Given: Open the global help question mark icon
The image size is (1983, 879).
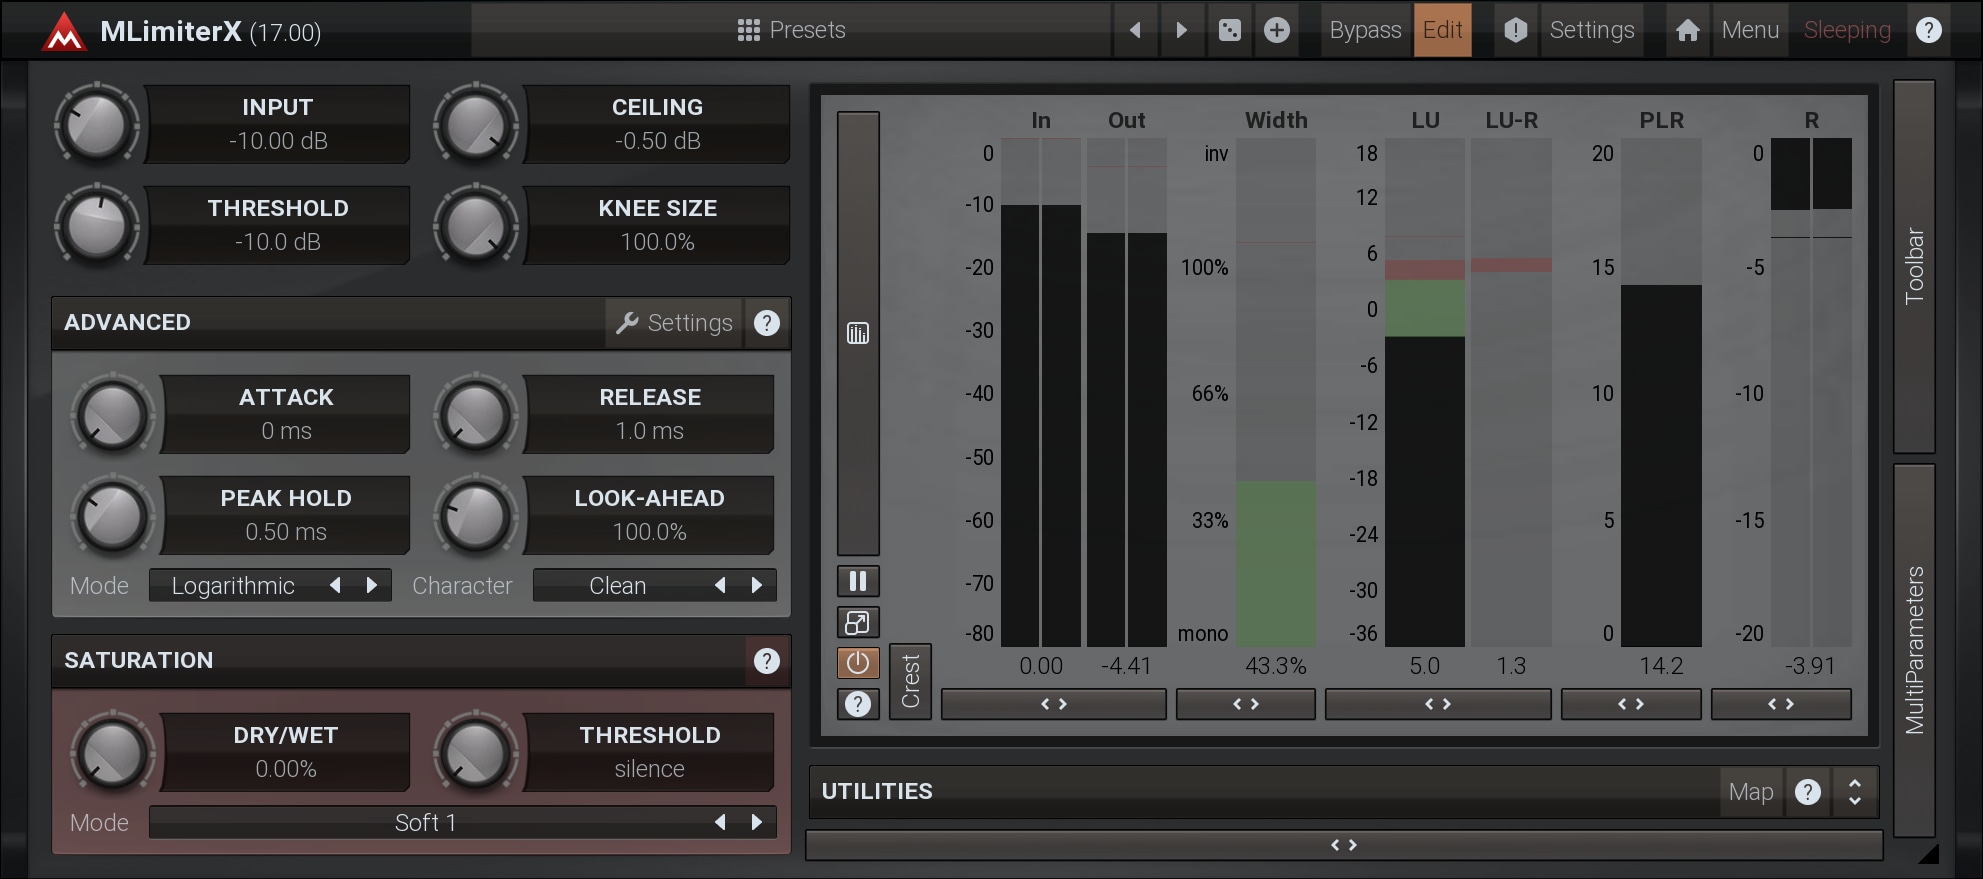Looking at the screenshot, I should pos(1929,30).
